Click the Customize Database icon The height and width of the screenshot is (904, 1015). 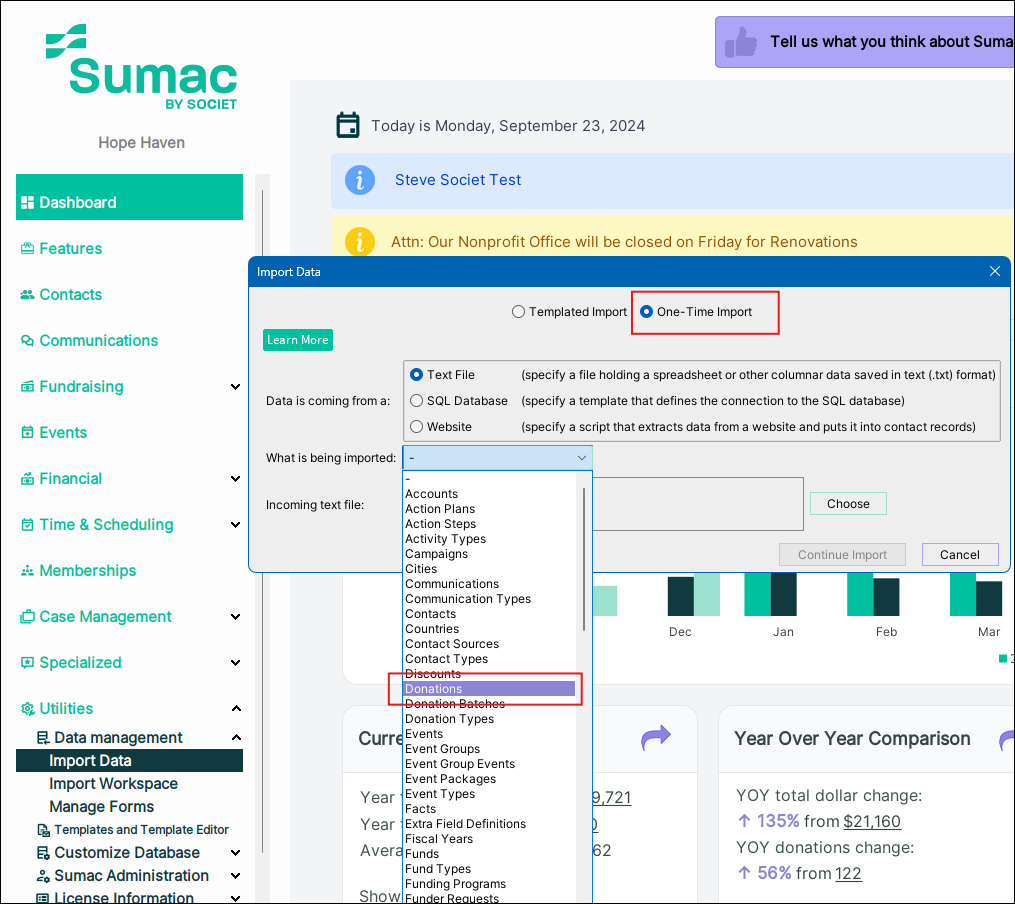coord(43,852)
